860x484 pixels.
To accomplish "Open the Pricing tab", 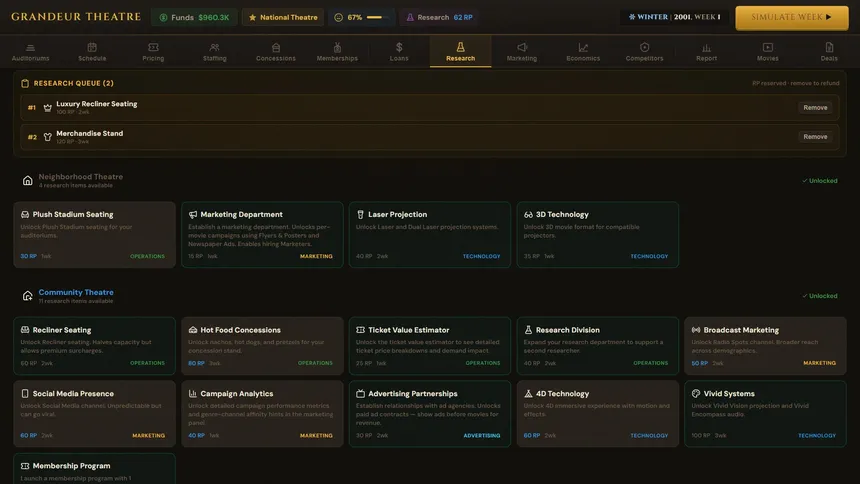I will coord(153,52).
